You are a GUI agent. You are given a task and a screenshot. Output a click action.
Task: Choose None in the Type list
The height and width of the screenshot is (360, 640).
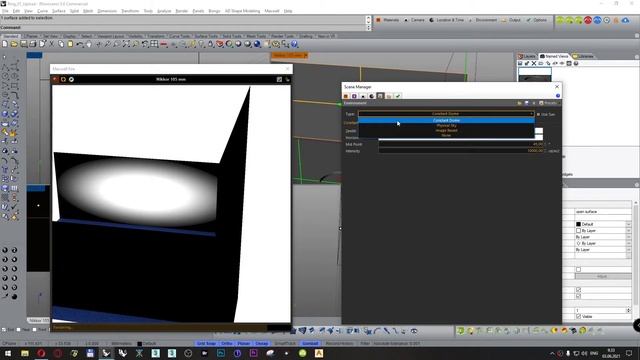tap(446, 136)
